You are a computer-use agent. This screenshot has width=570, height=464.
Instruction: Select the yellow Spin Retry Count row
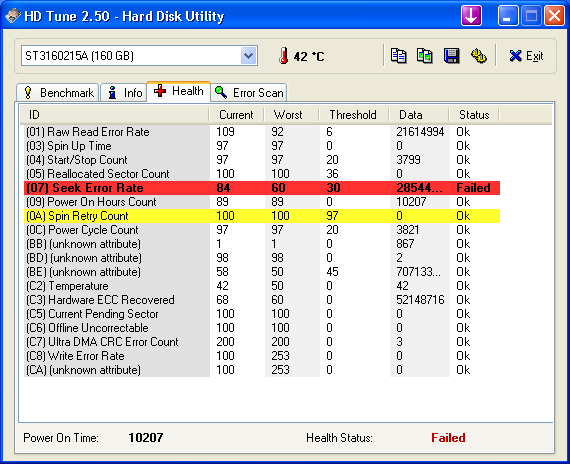click(262, 216)
